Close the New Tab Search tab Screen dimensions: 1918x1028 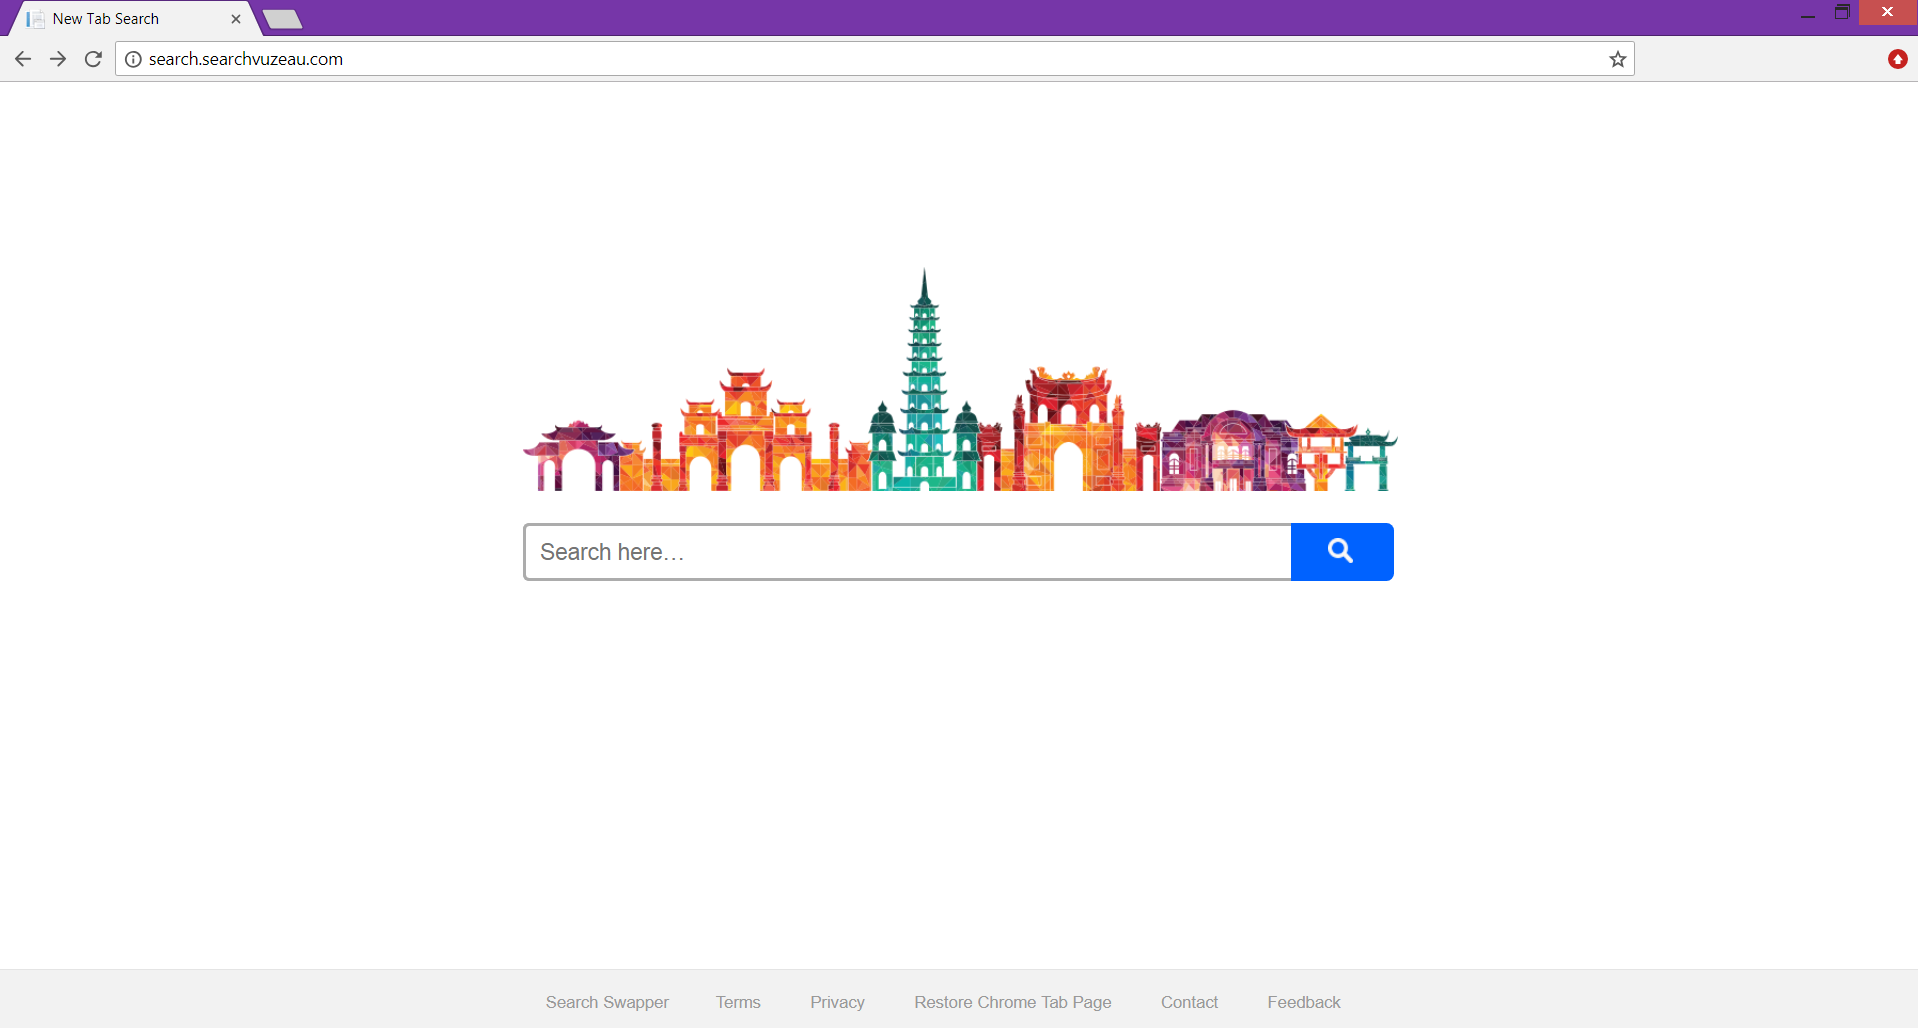coord(236,19)
